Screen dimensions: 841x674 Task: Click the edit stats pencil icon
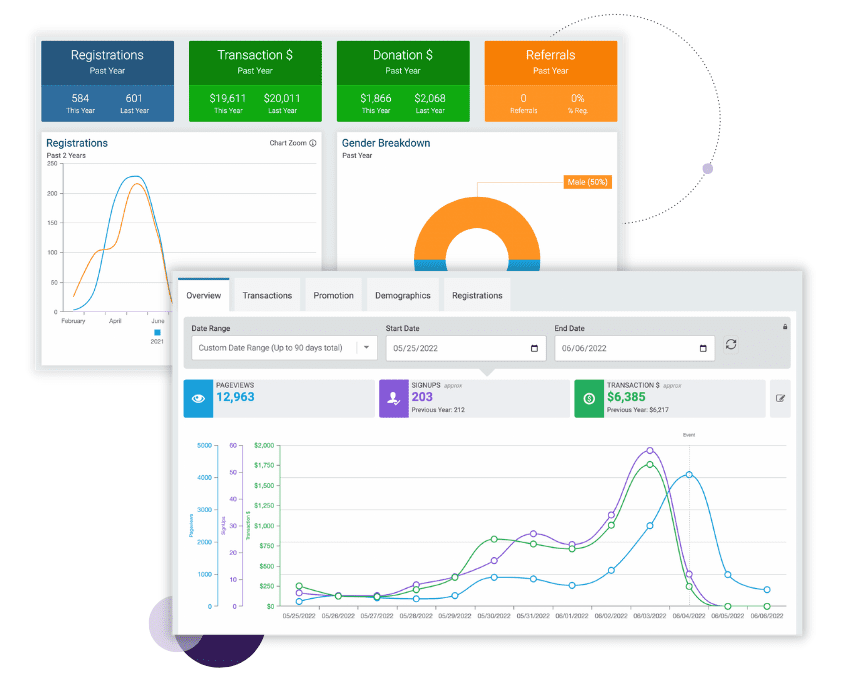click(780, 398)
